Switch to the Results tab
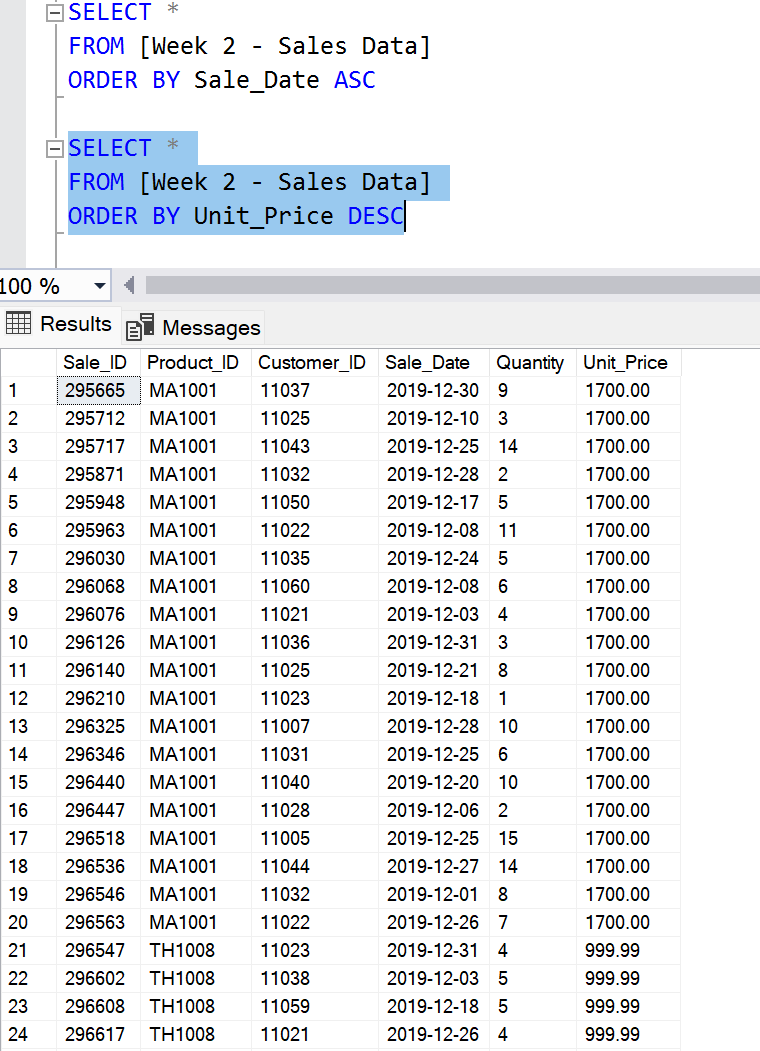The height and width of the screenshot is (1051, 760). pyautogui.click(x=60, y=324)
